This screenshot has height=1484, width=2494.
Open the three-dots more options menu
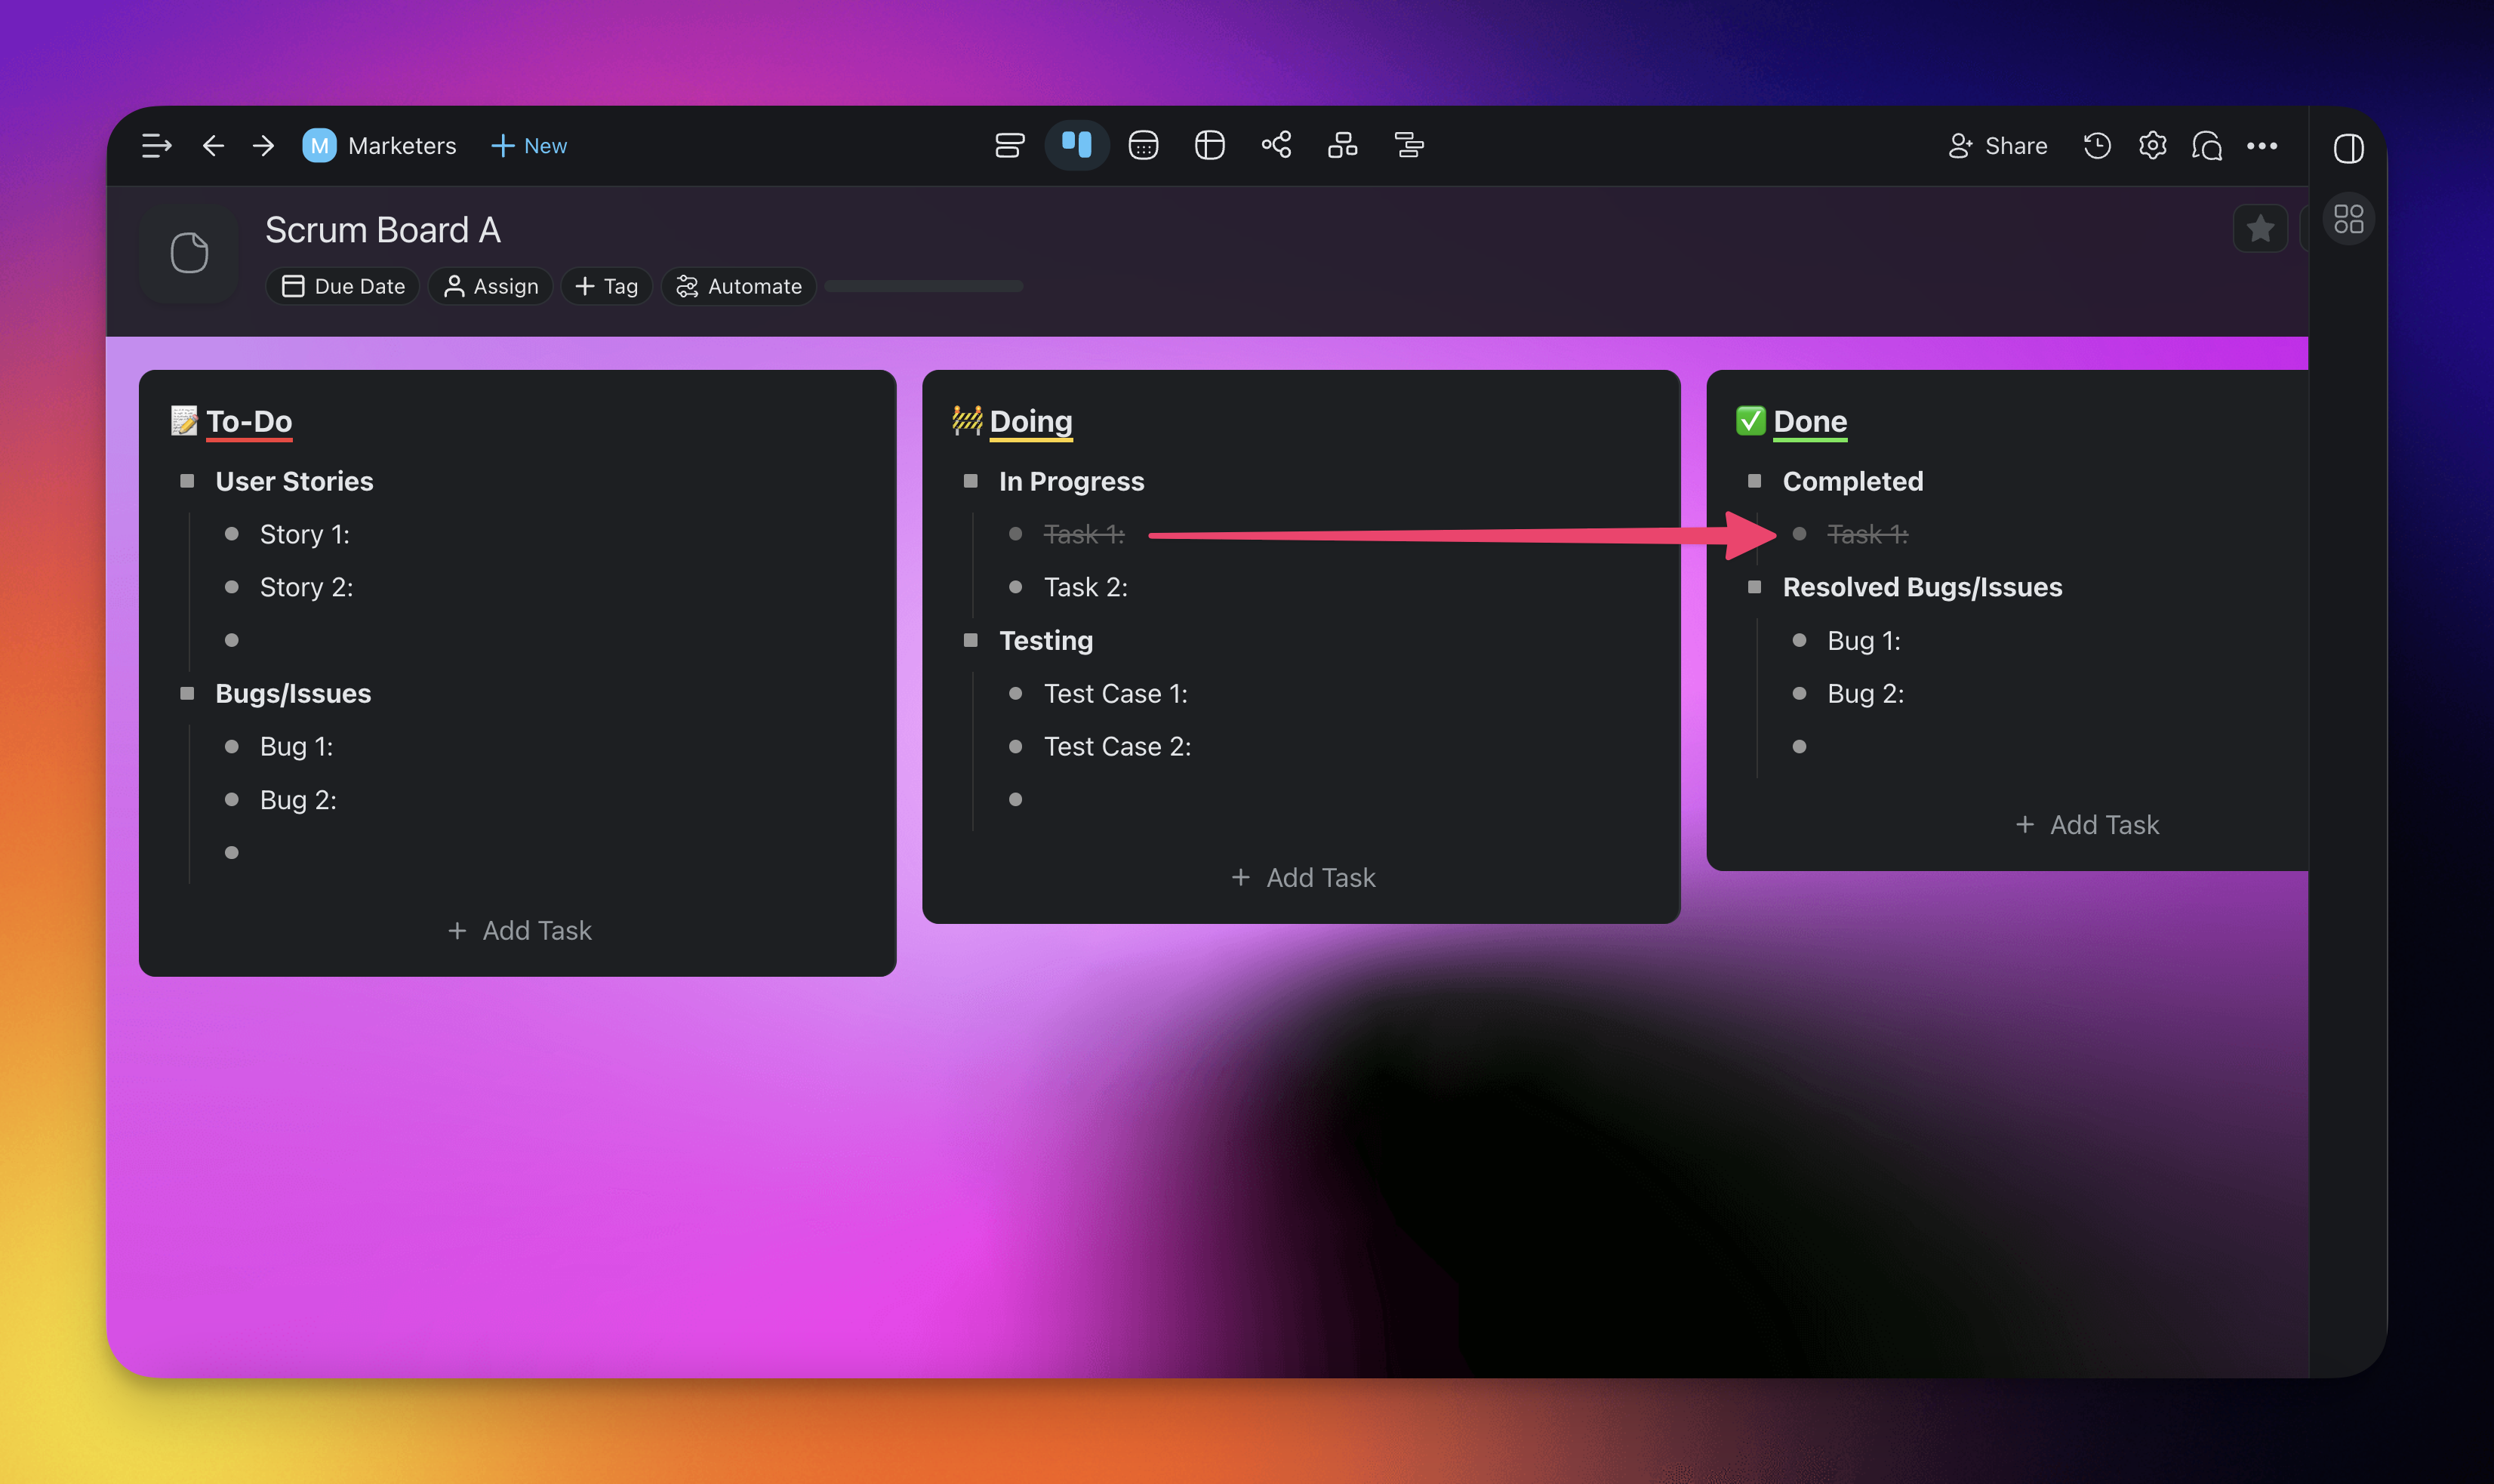(x=2262, y=146)
